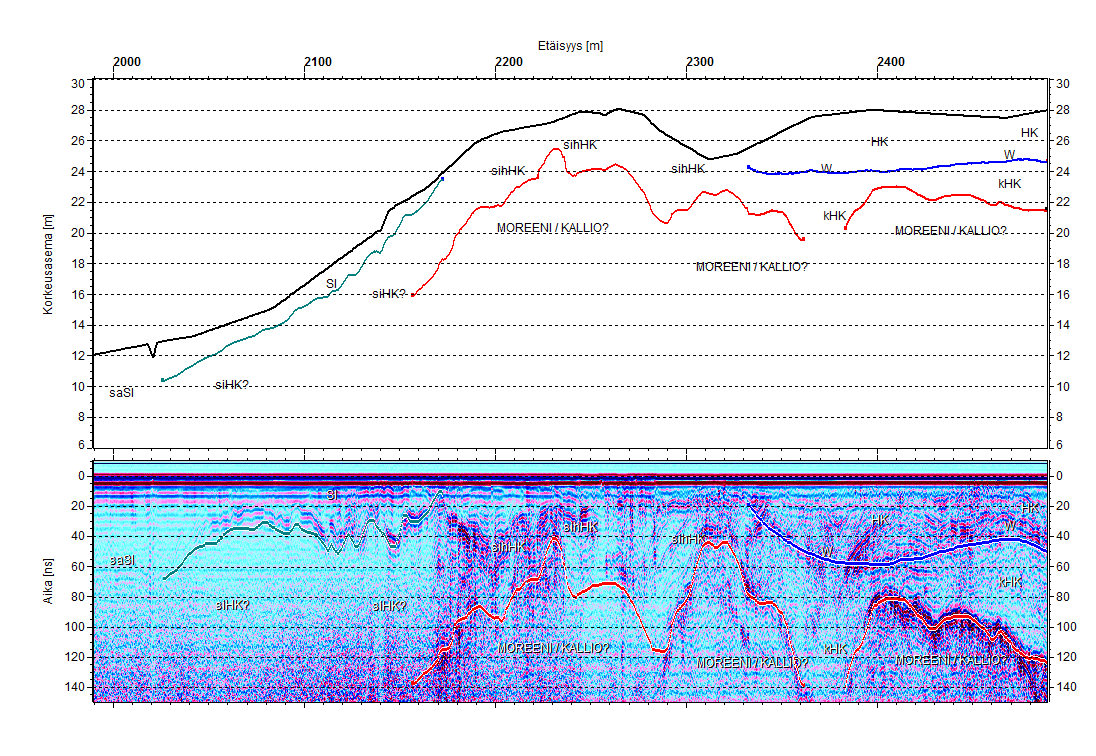Click the "Aika [ns]" vertical axis title
This screenshot has height=756, width=1096.
click(x=48, y=582)
